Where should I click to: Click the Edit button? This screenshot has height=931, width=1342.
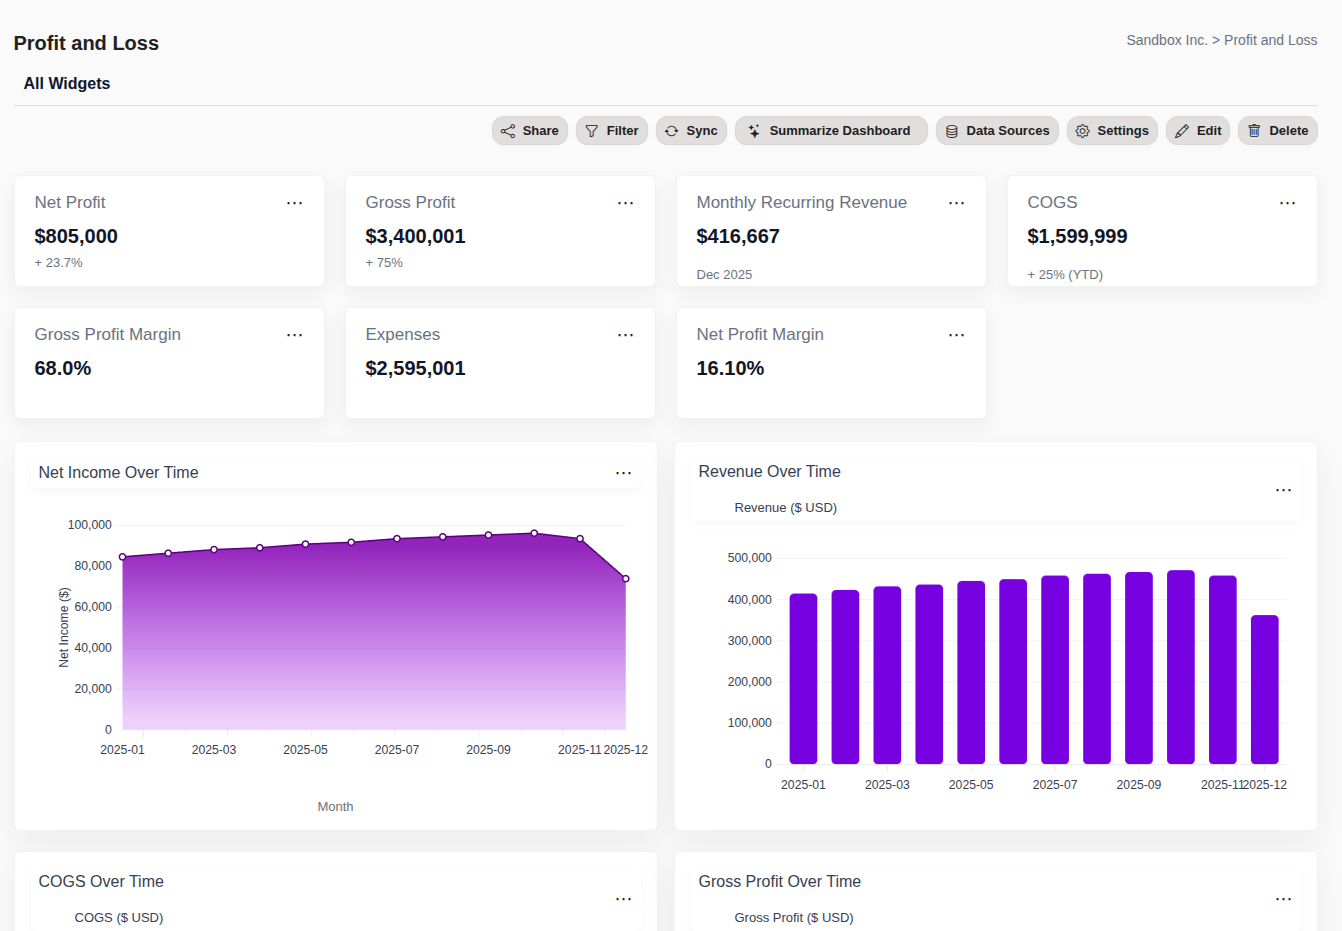[1198, 131]
